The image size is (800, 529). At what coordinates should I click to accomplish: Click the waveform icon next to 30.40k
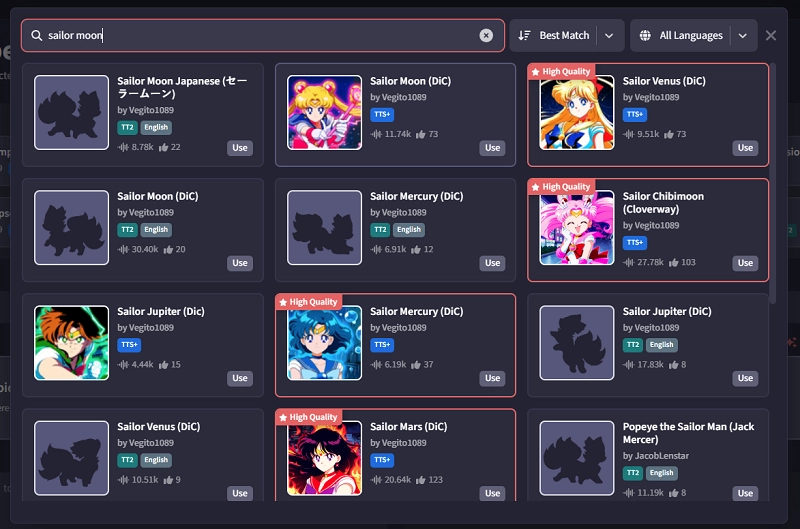point(123,249)
